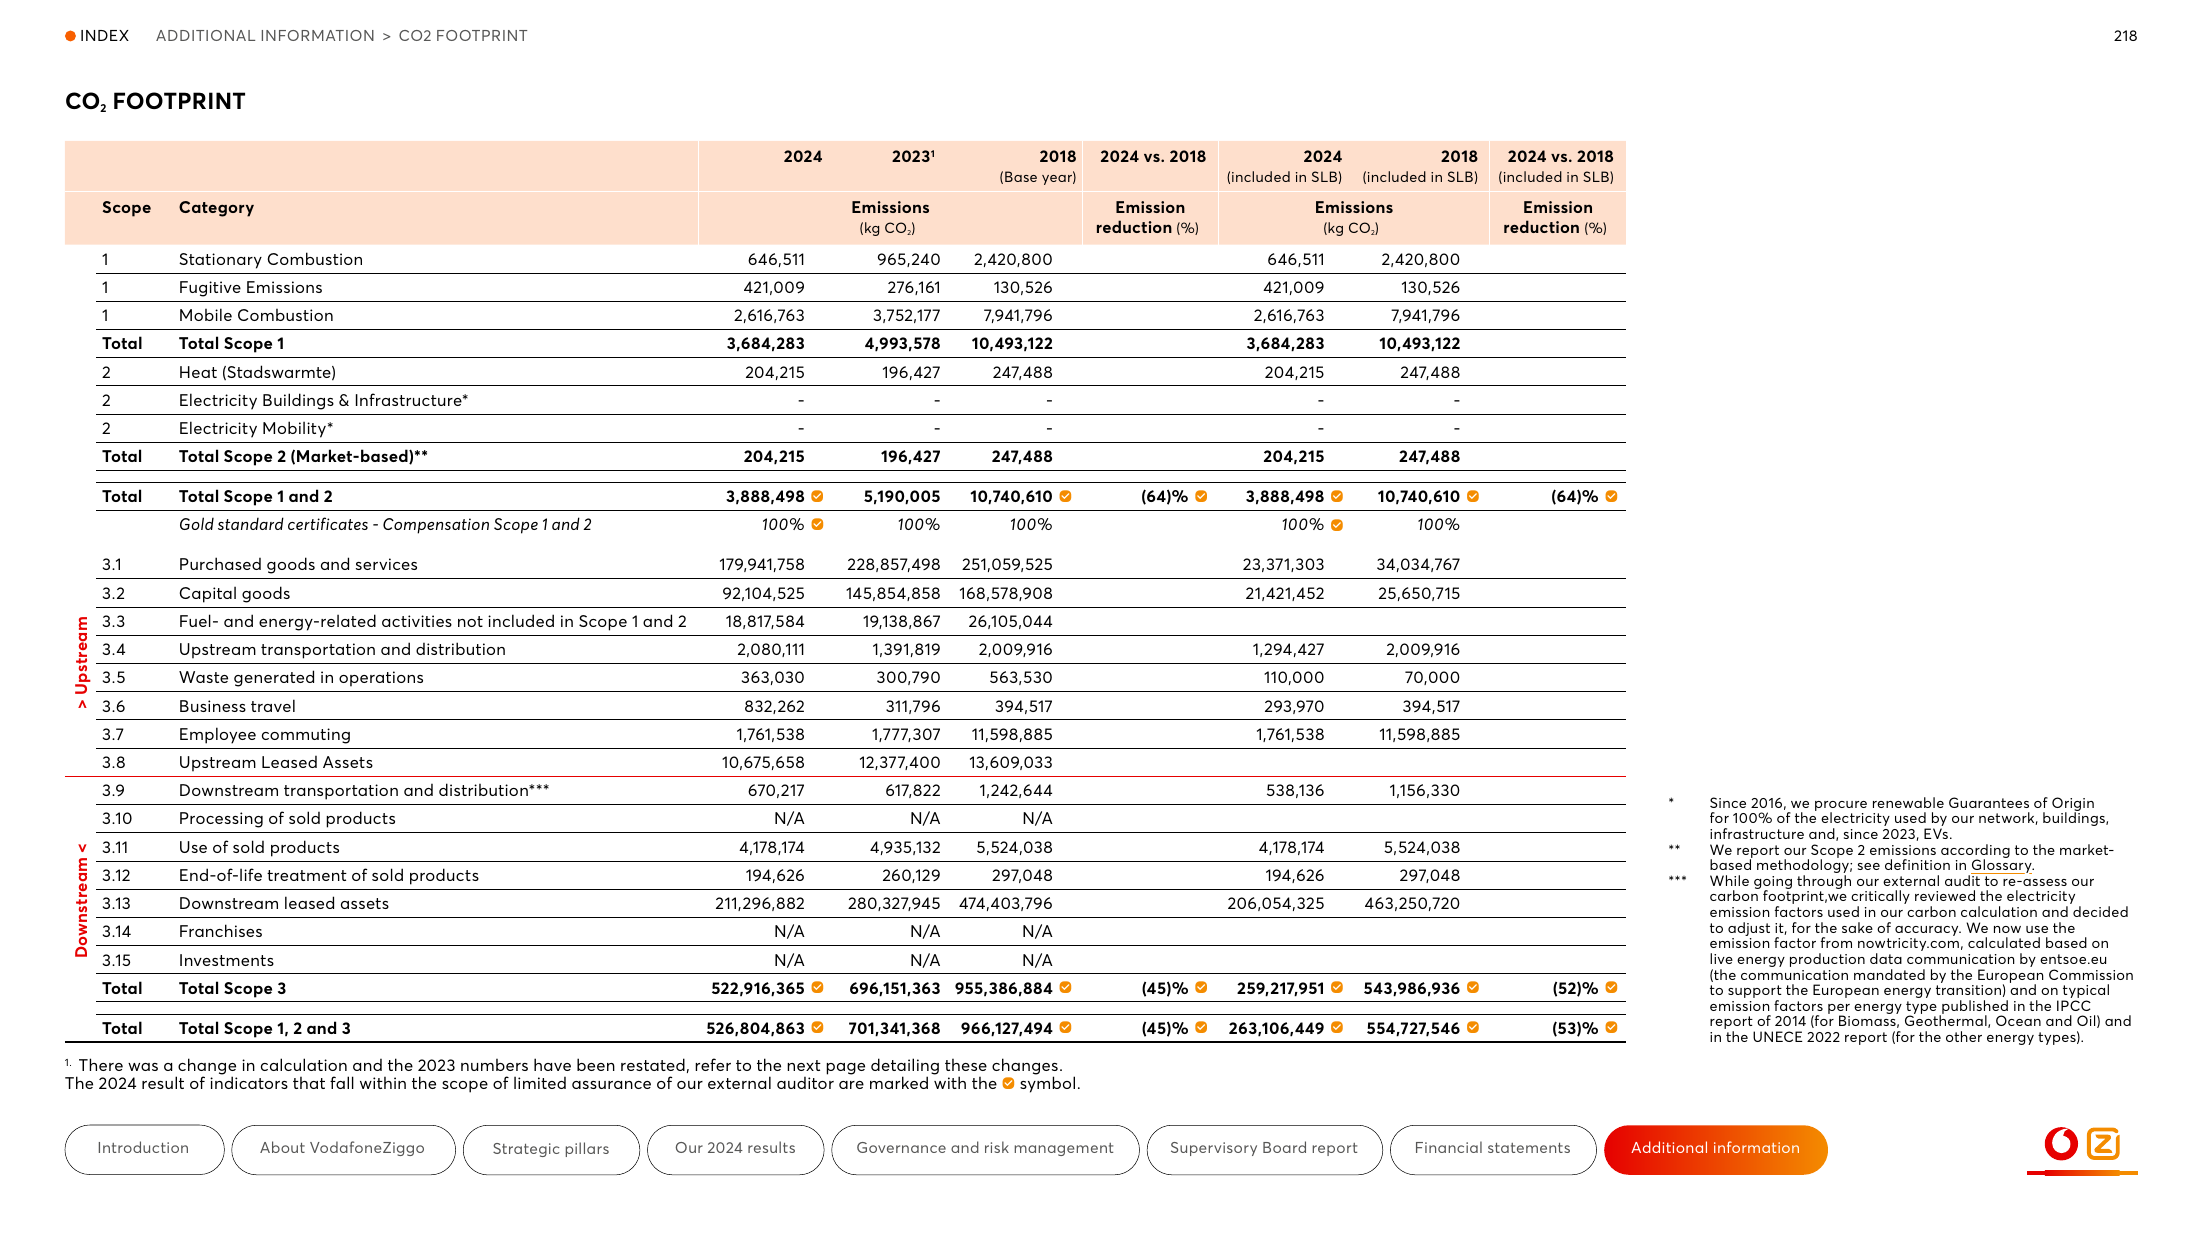Viewport: 2203px width, 1241px height.
Task: Click the checkmark beside 966,127,494
Action: (x=1065, y=1028)
